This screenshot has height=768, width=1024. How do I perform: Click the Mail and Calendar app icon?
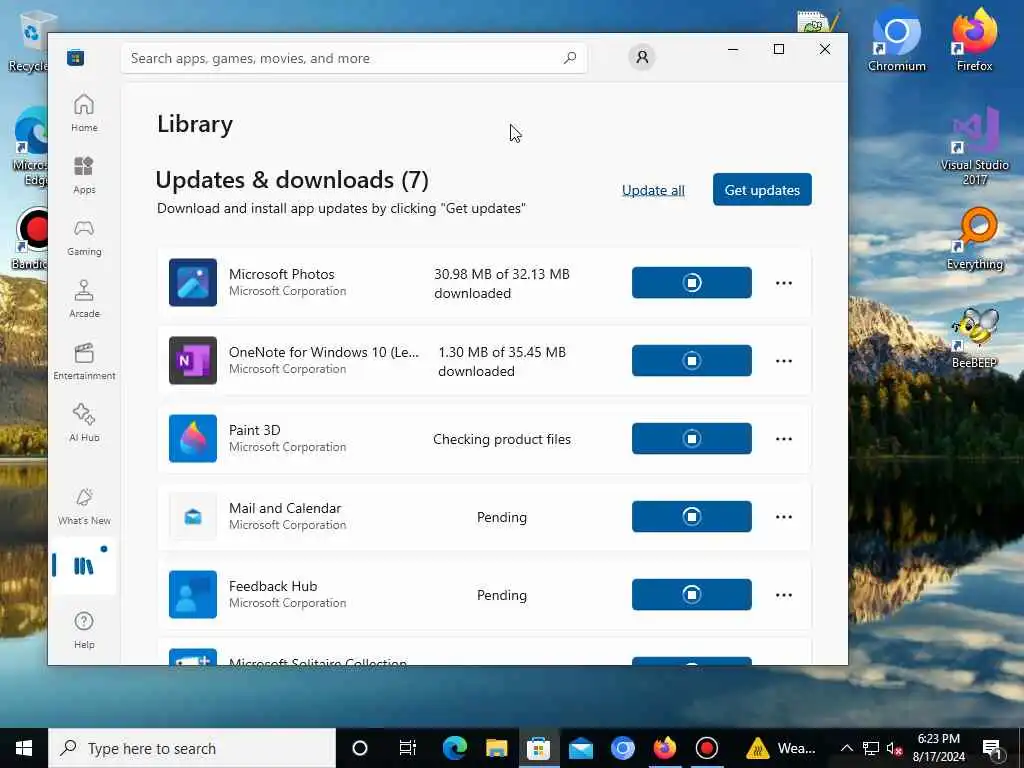tap(193, 517)
